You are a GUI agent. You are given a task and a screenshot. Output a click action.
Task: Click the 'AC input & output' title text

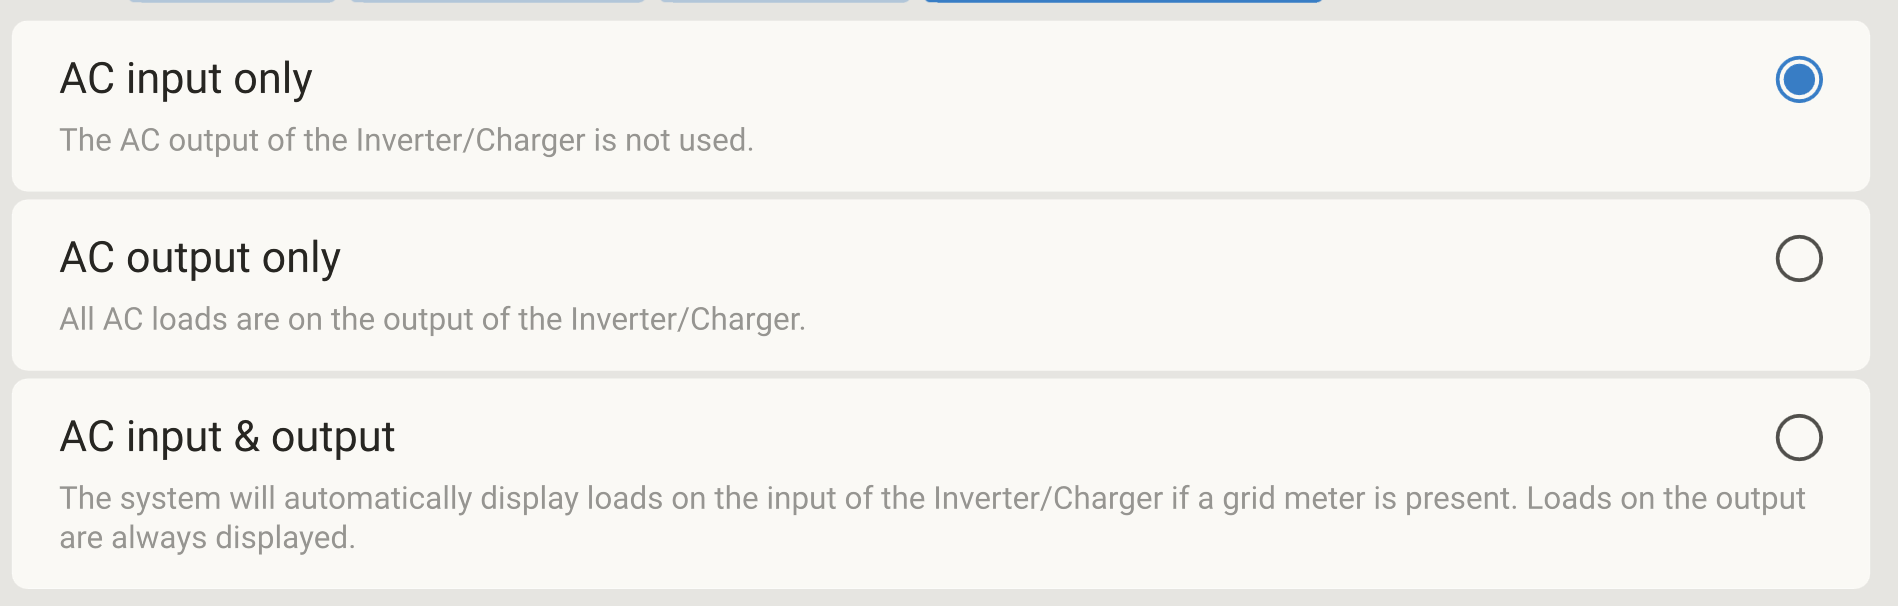click(227, 437)
